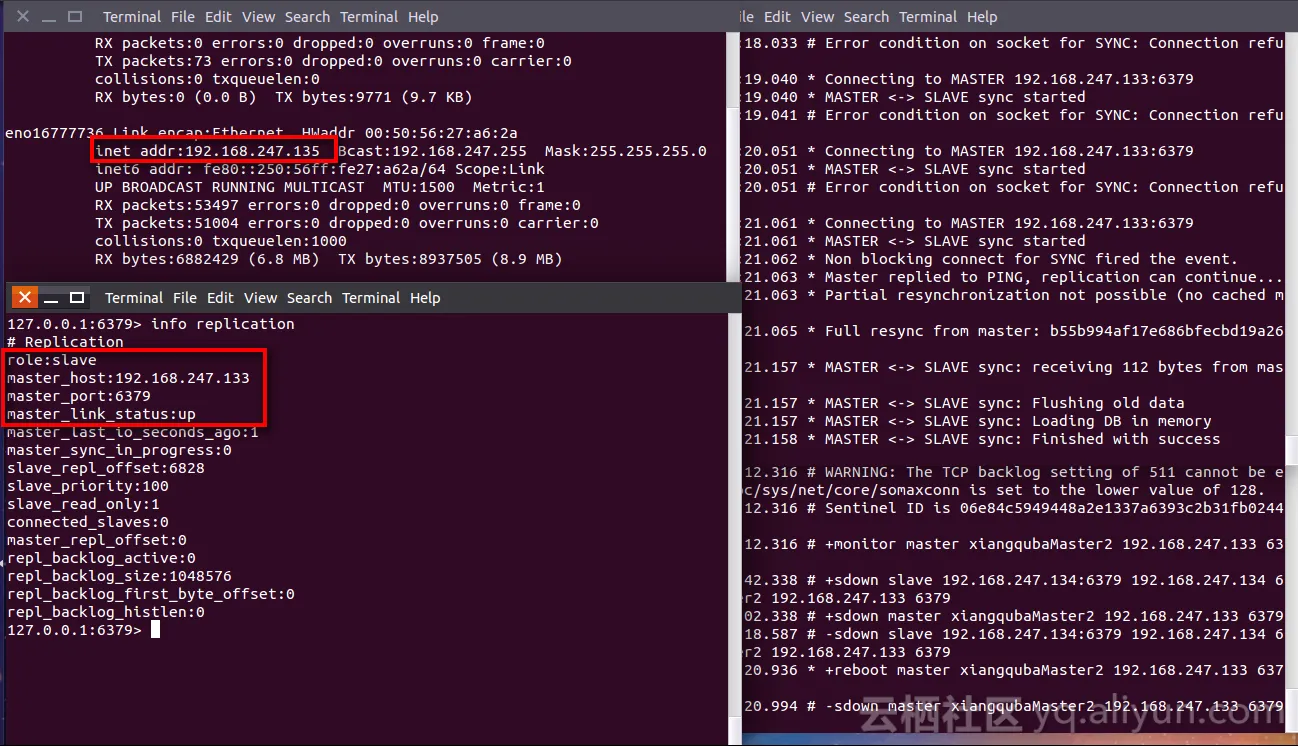Screen dimensions: 1298x746
Task: Open Help menu in top-left terminal
Action: click(423, 17)
